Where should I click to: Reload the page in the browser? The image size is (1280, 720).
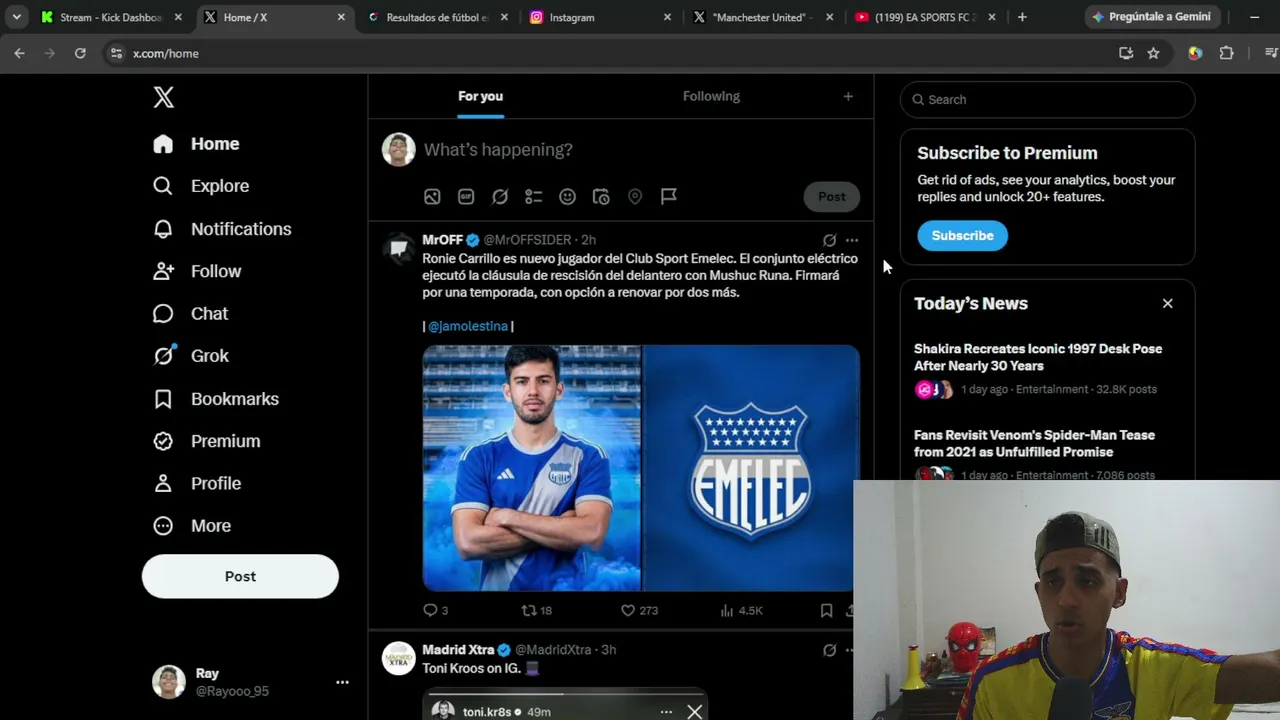[x=80, y=53]
